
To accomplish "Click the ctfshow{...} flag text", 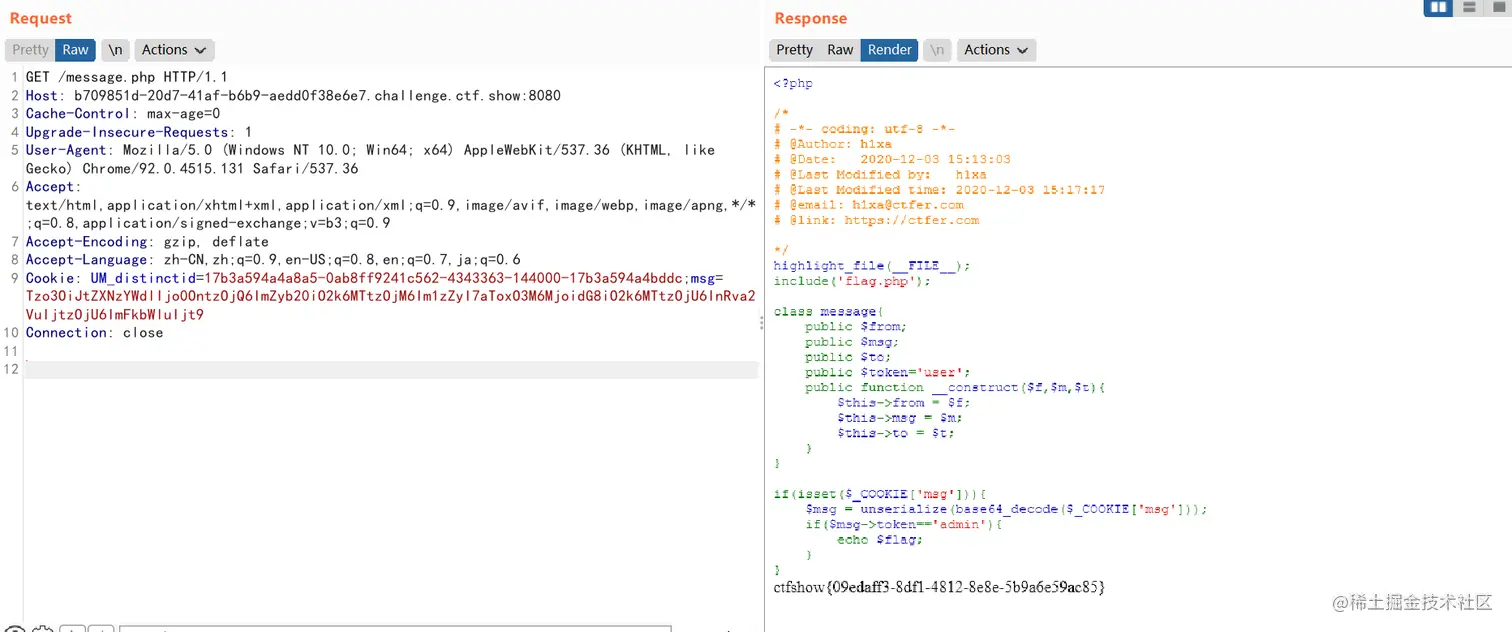I will pyautogui.click(x=939, y=588).
